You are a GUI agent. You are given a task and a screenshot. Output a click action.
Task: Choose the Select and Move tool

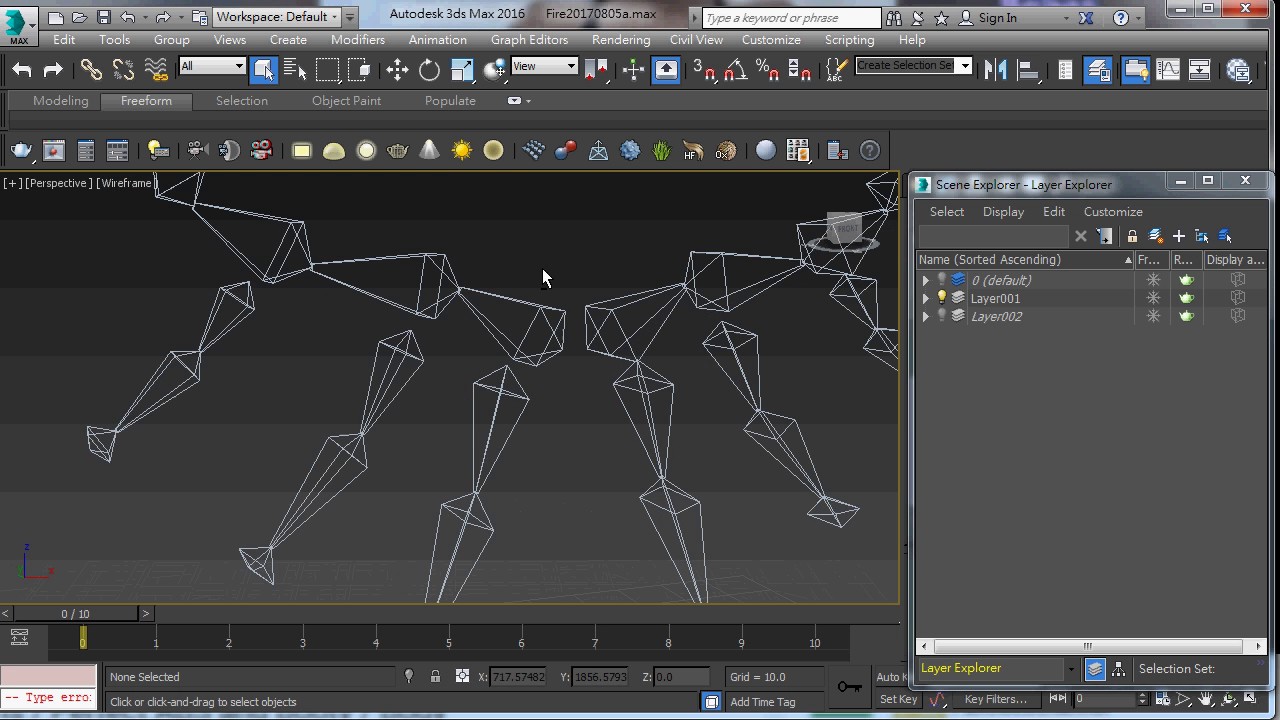click(398, 69)
